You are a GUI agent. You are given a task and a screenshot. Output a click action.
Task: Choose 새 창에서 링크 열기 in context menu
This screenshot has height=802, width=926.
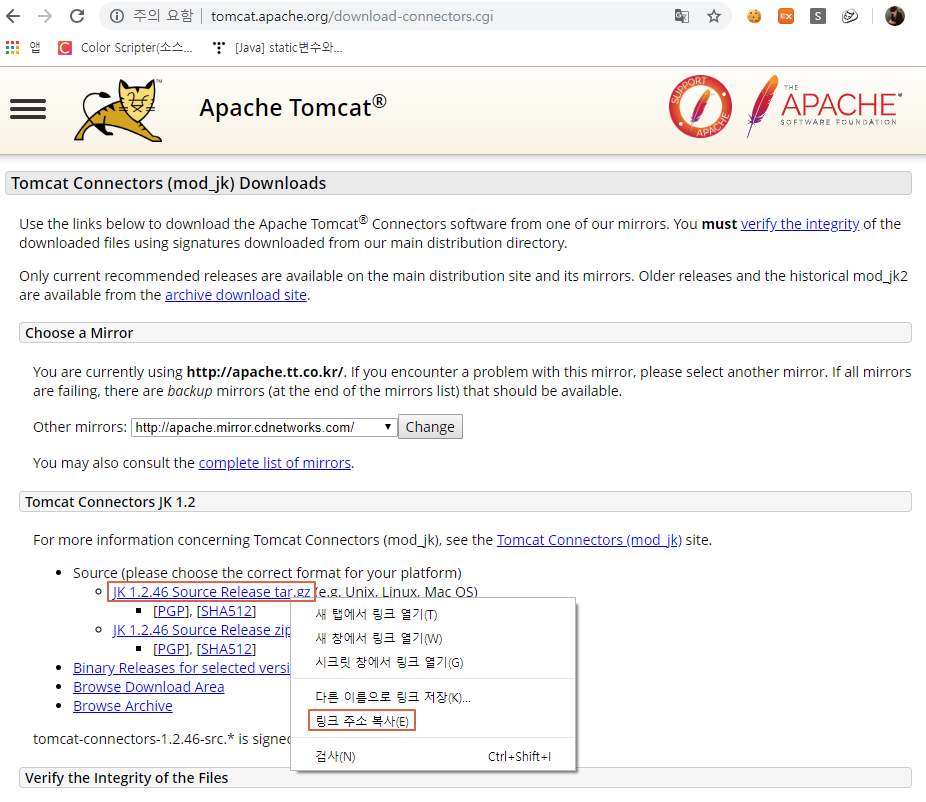click(433, 638)
